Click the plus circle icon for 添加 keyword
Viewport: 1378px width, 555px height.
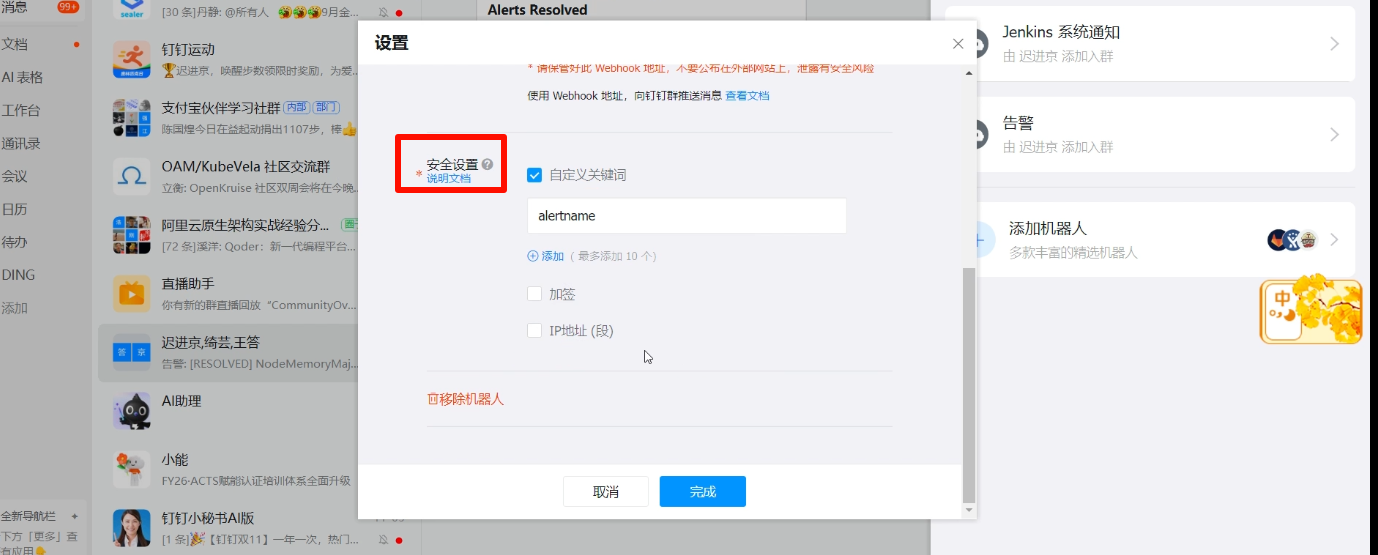point(533,256)
